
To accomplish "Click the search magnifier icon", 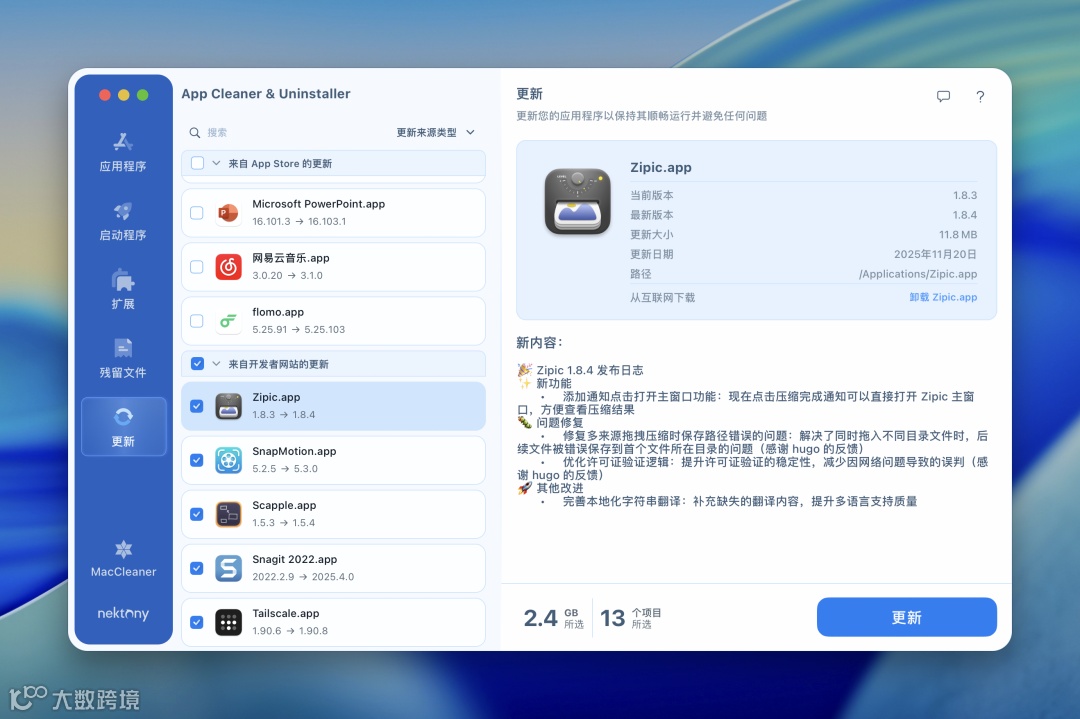I will 195,132.
